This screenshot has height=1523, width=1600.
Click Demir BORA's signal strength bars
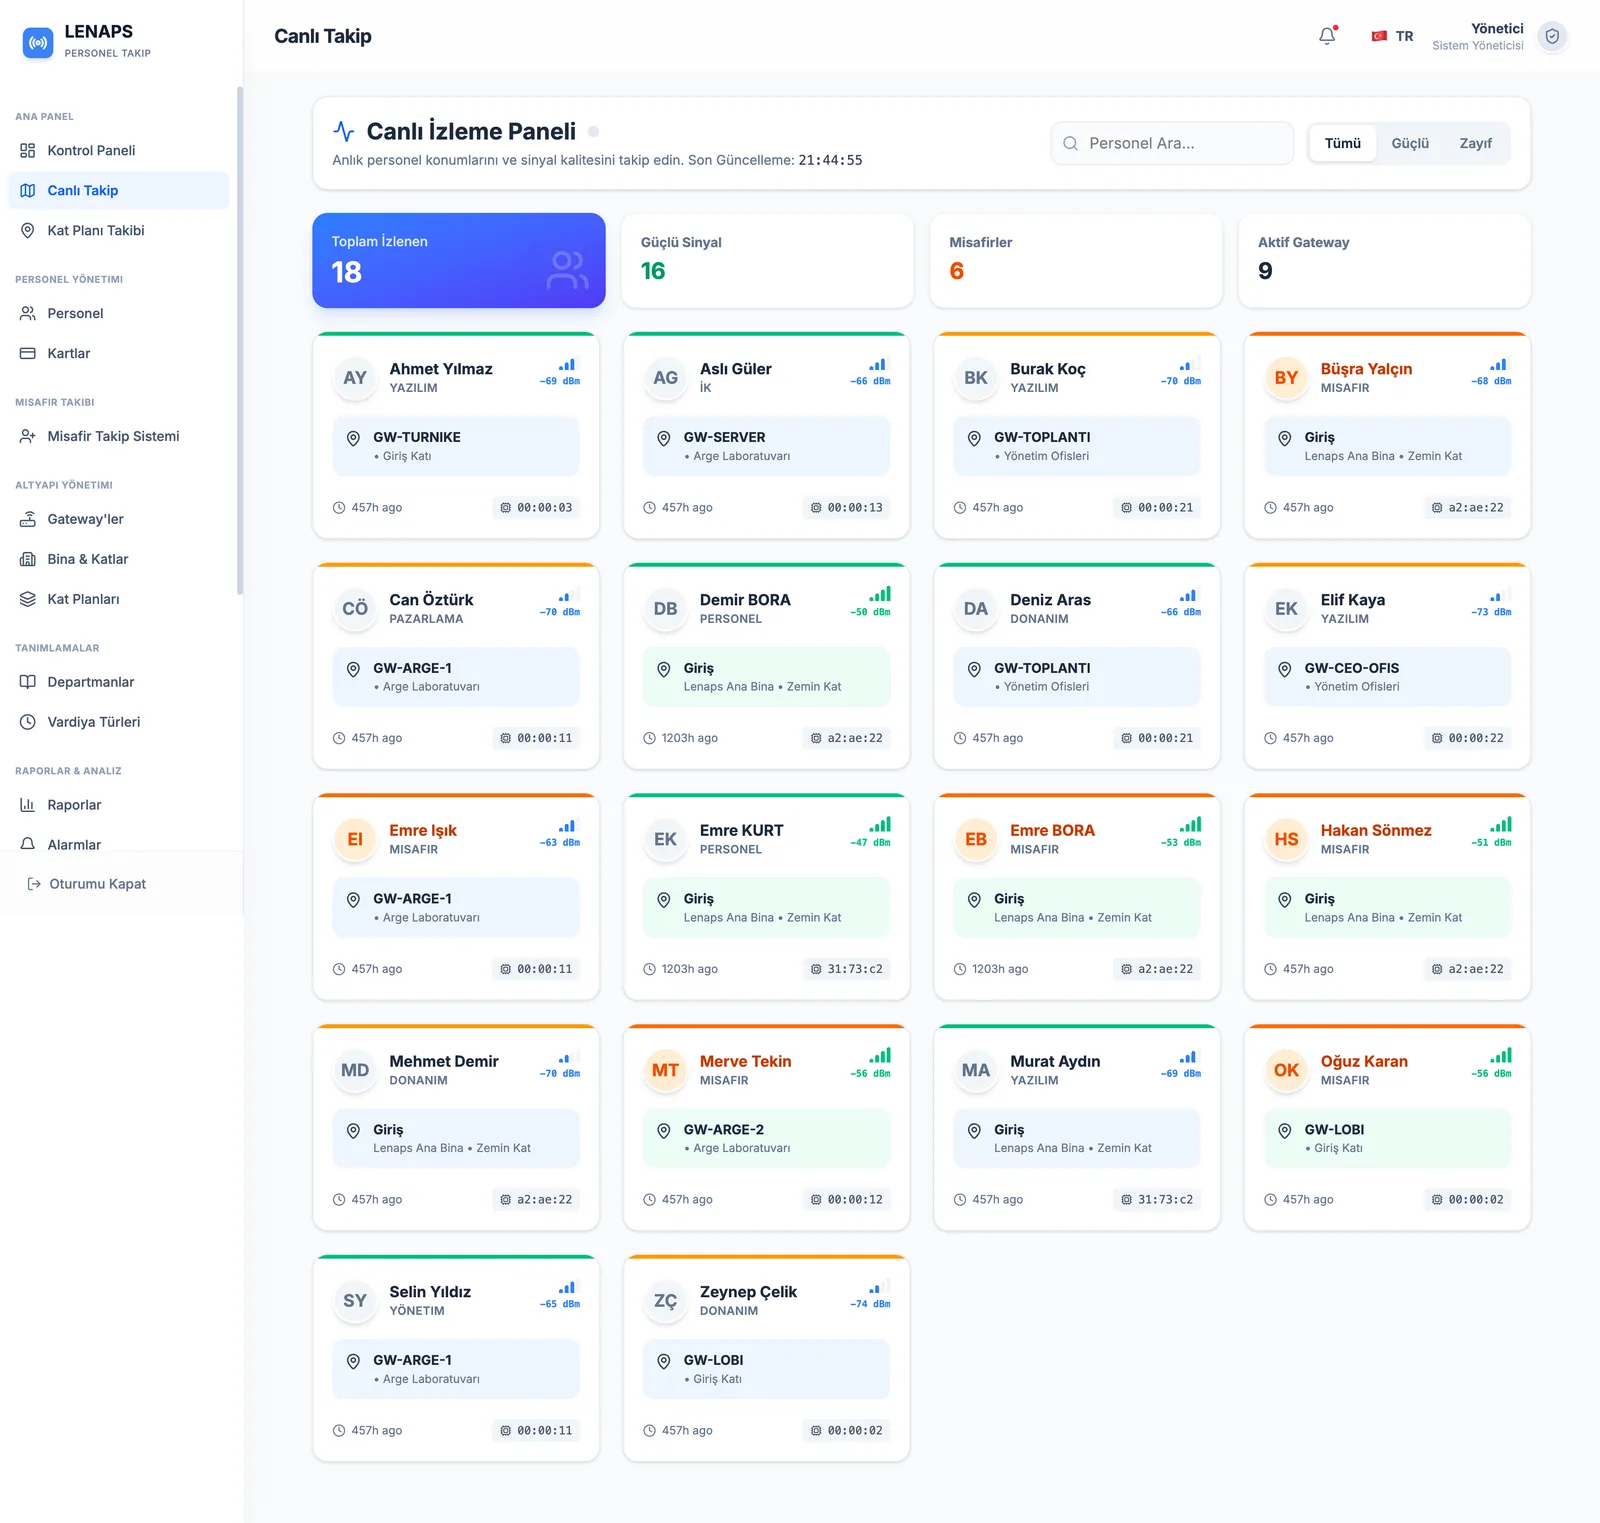[x=880, y=594]
